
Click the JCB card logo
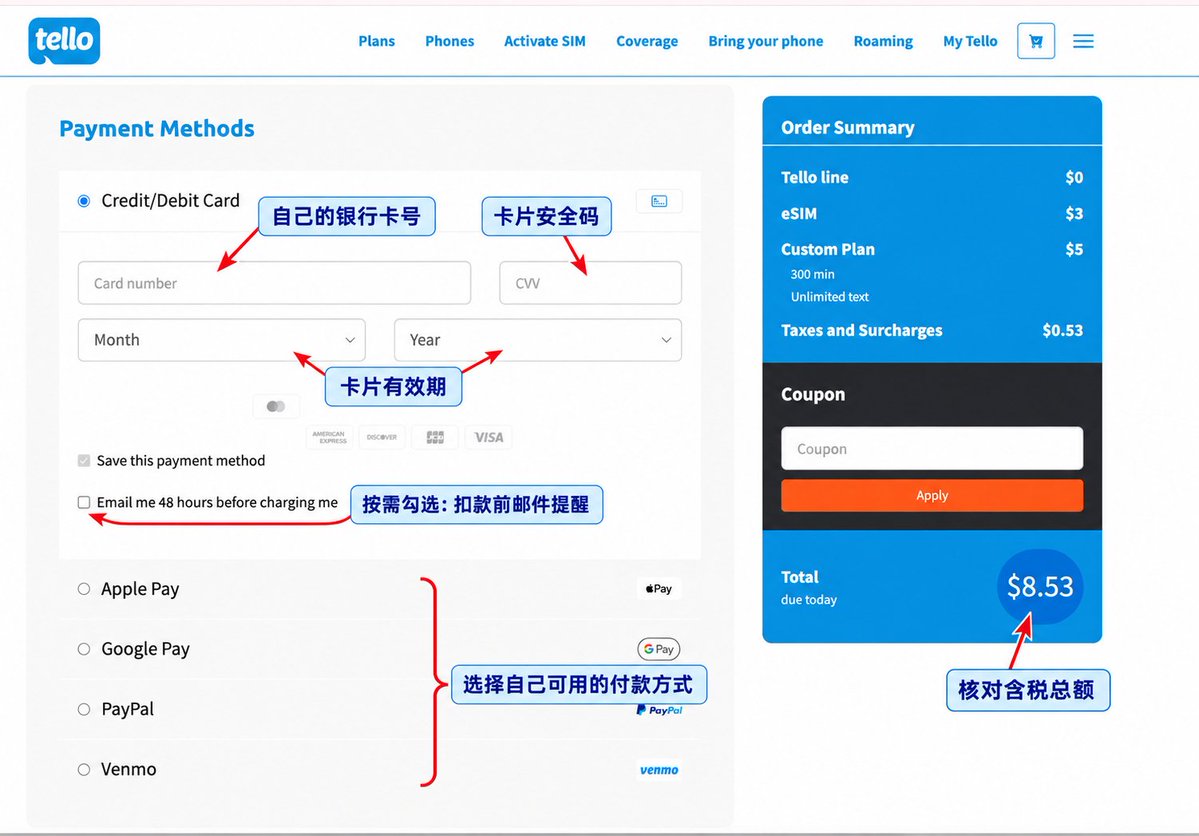(x=435, y=438)
